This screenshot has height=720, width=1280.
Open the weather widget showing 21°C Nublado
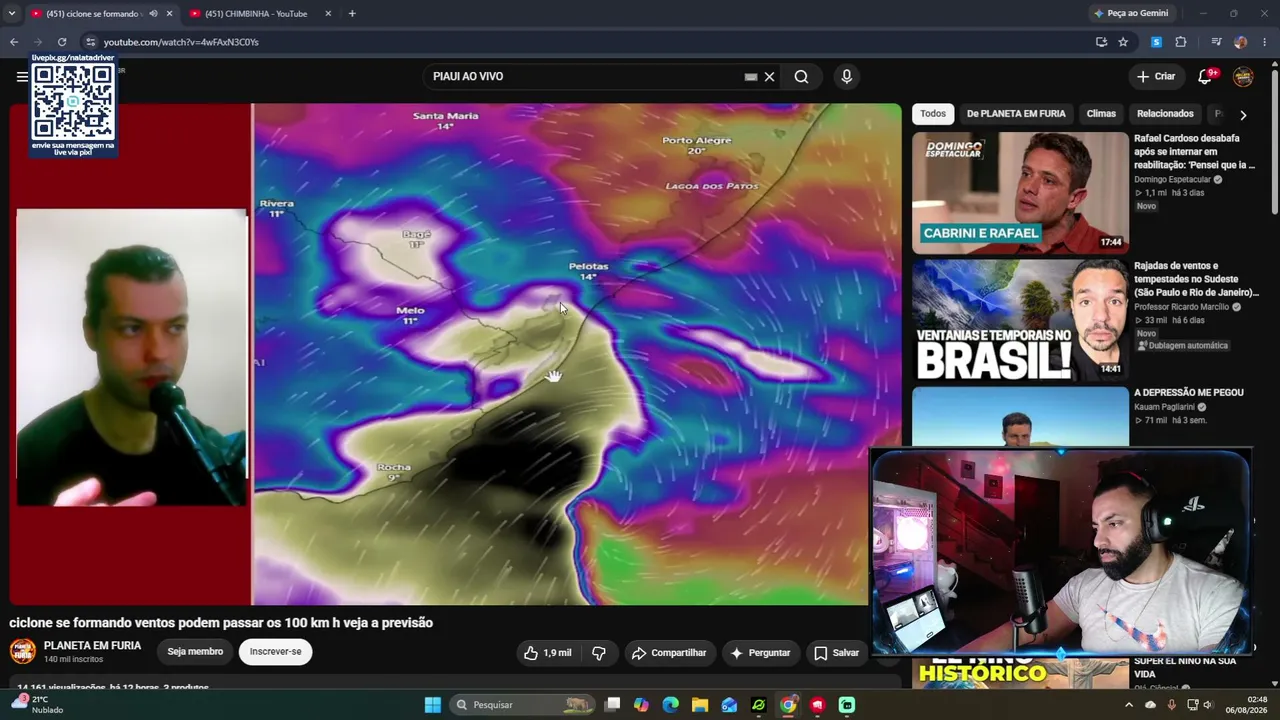40,705
